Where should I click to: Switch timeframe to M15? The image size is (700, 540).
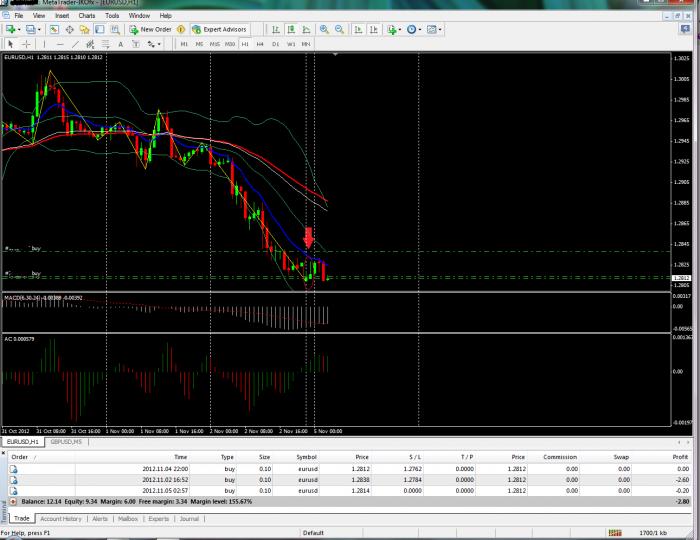point(215,44)
